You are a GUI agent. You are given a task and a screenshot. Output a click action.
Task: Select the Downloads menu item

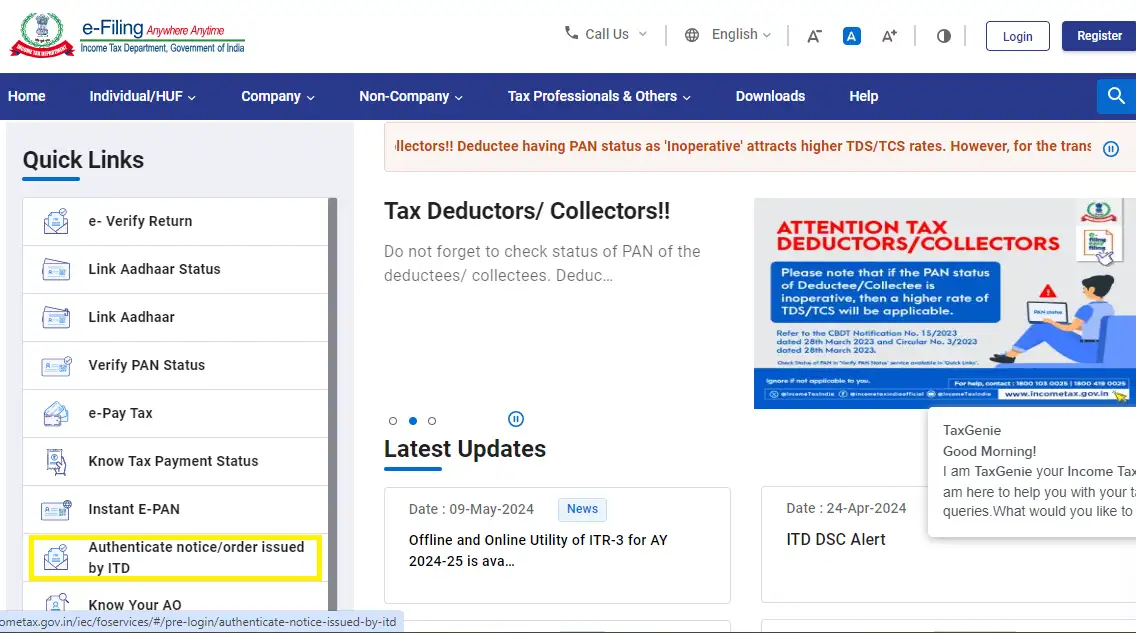click(x=770, y=96)
